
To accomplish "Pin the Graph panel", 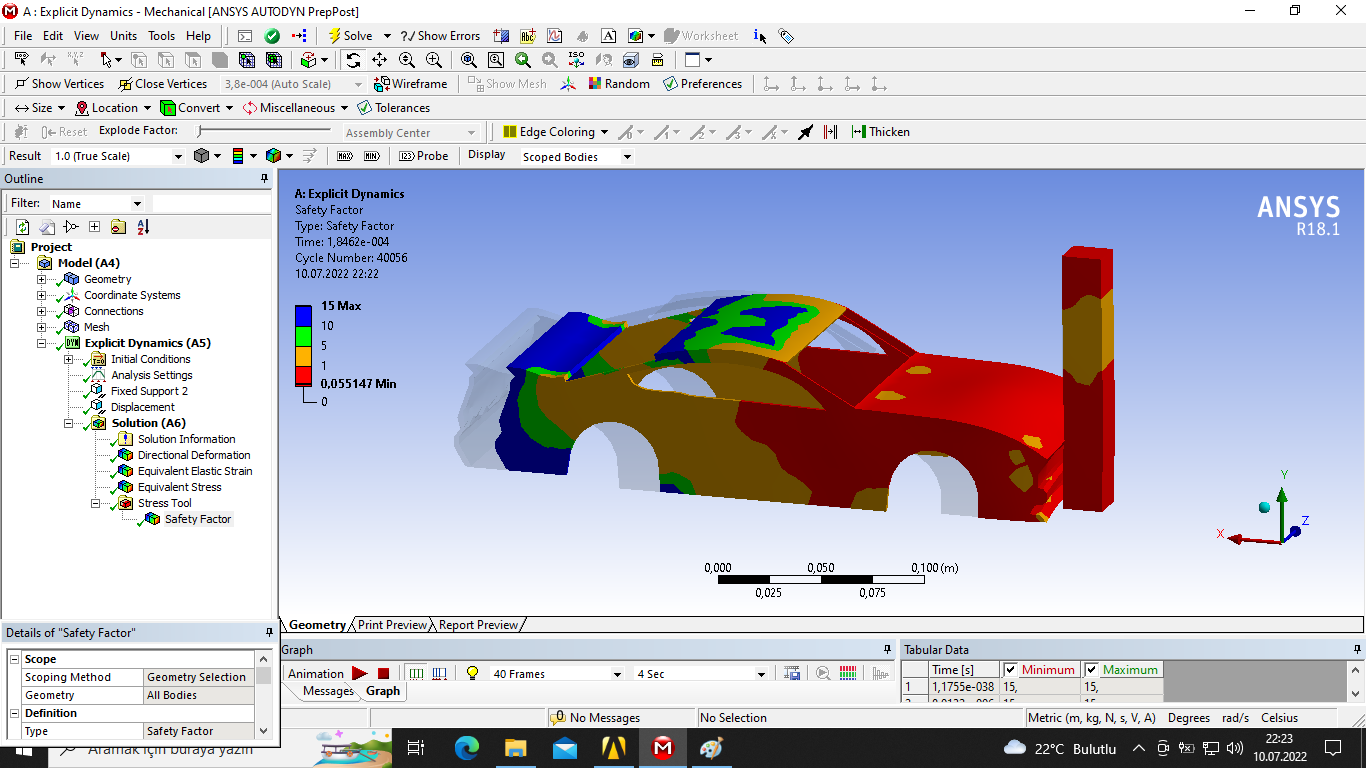I will (x=888, y=650).
